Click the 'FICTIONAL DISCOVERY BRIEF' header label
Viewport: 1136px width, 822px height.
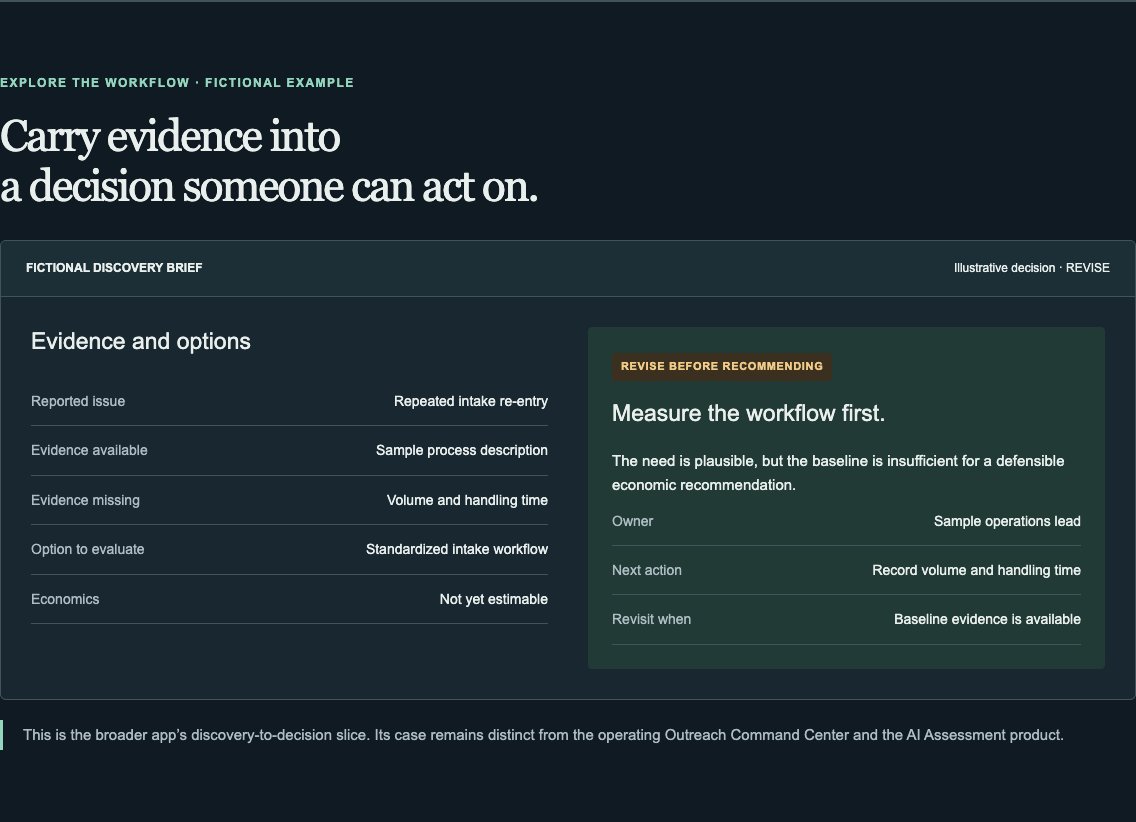(114, 268)
